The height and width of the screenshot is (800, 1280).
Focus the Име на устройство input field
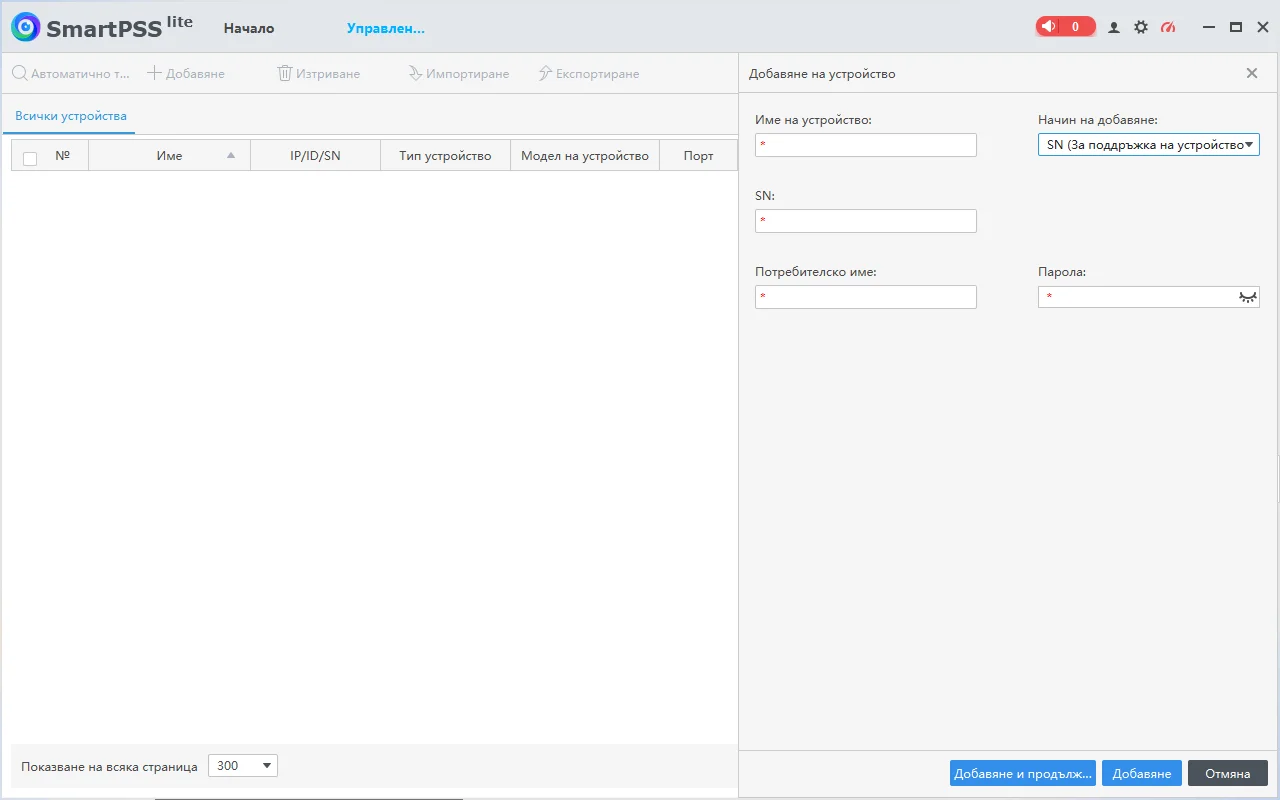(x=866, y=145)
